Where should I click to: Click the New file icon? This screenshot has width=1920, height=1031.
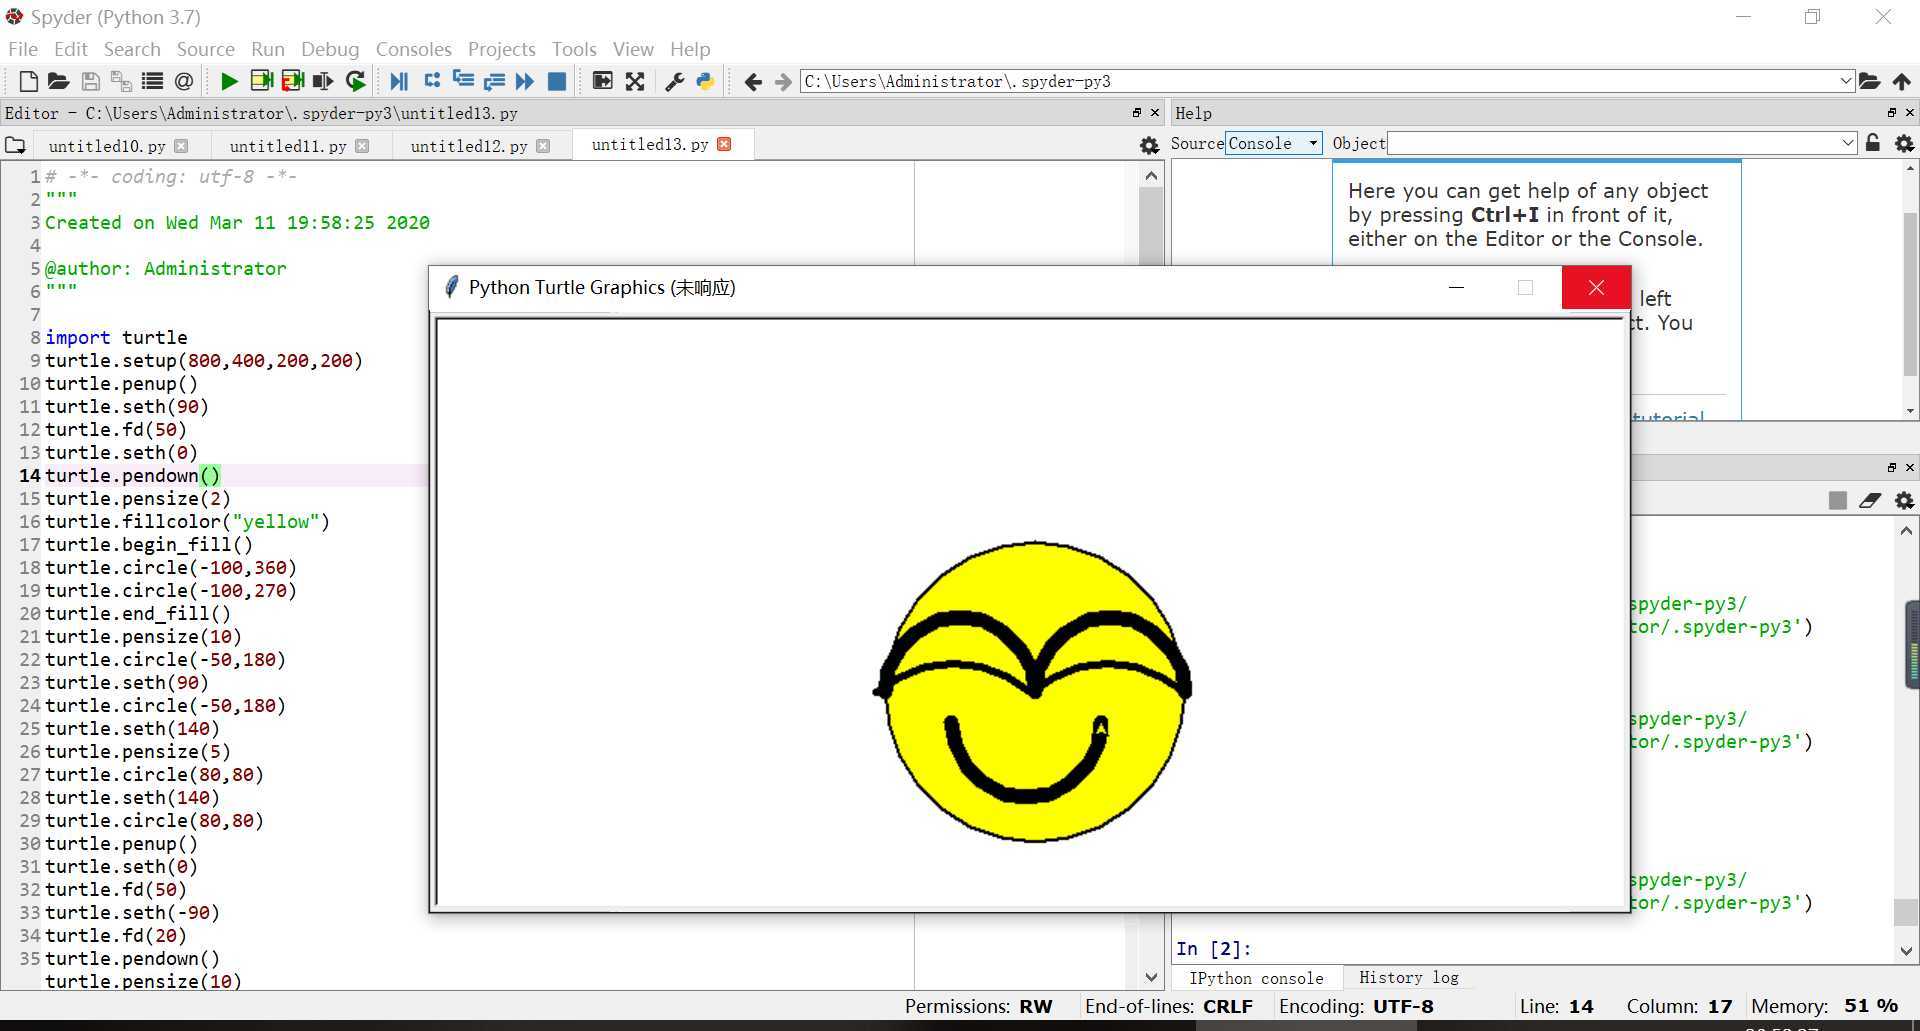click(x=28, y=81)
